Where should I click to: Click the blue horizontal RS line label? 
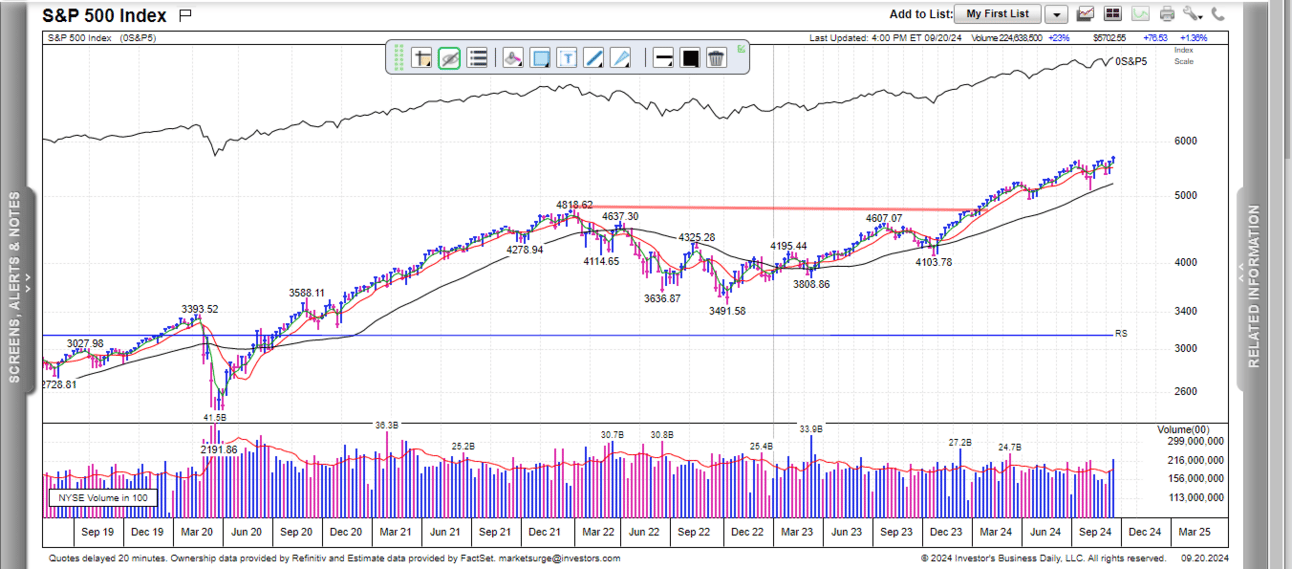point(1120,333)
